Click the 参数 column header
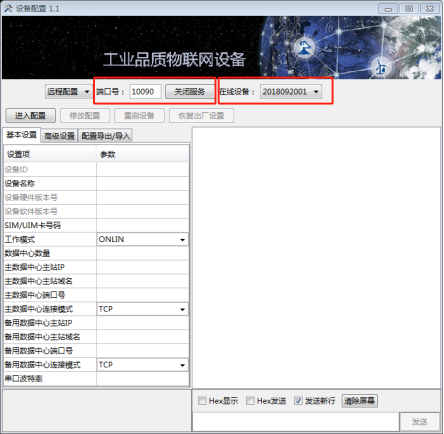 coord(143,154)
